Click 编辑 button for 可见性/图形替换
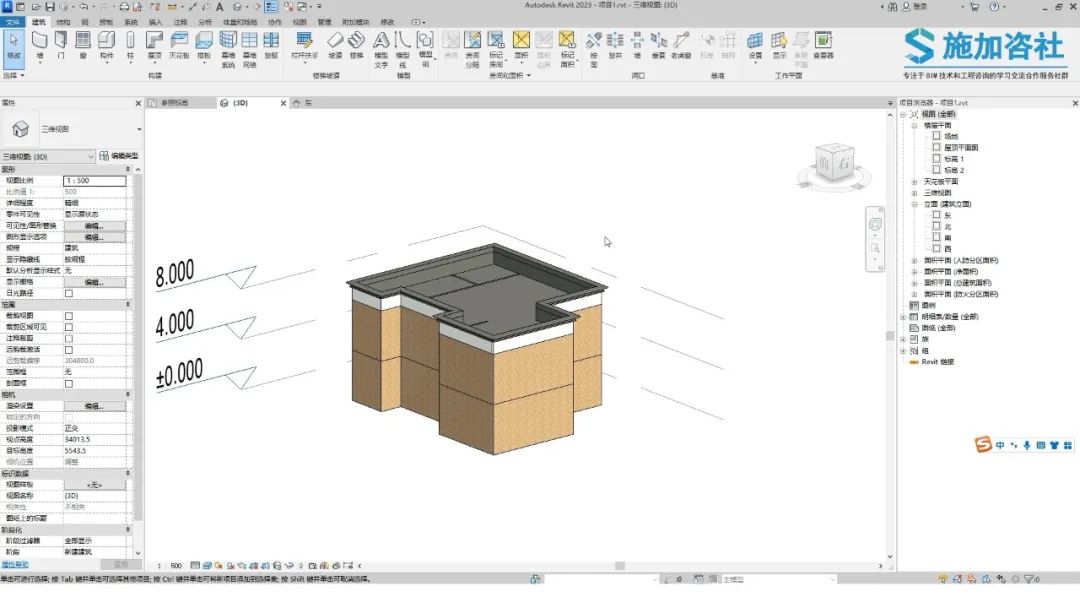Image resolution: width=1080 pixels, height=608 pixels. 94,226
